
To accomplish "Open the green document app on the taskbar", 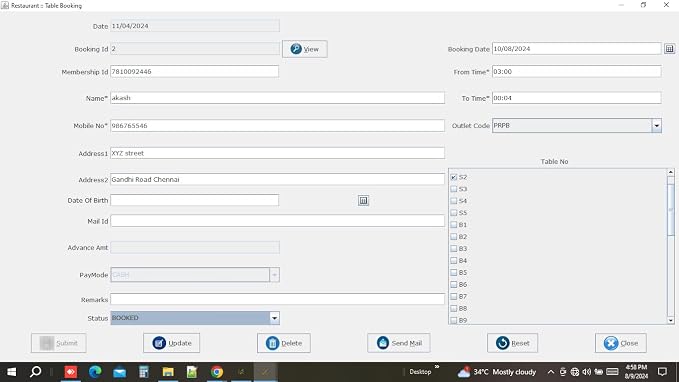I will 192,372.
